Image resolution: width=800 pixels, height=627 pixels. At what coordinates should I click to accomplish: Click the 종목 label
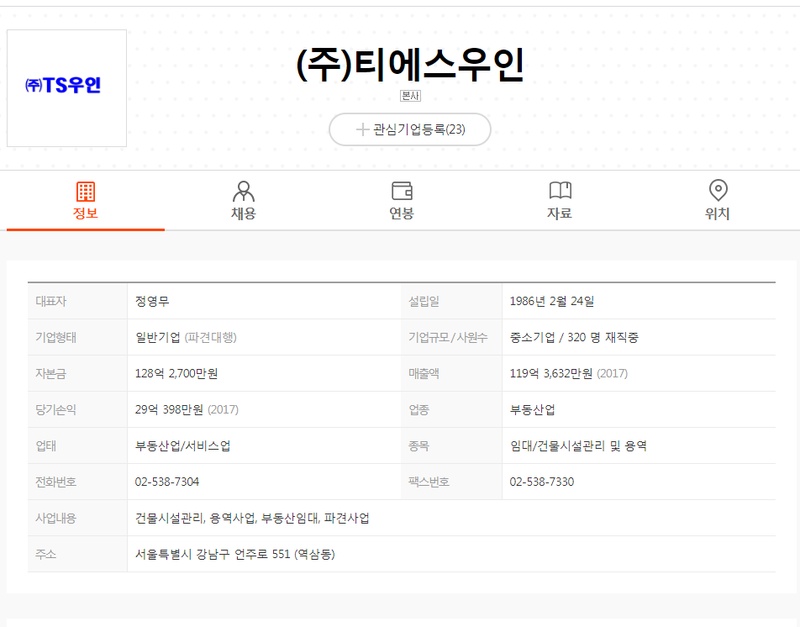click(x=418, y=446)
